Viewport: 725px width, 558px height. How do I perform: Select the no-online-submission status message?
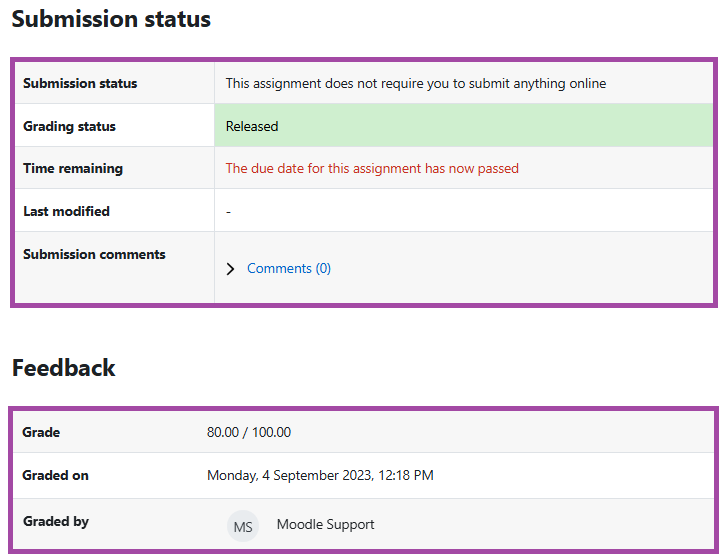coord(416,83)
